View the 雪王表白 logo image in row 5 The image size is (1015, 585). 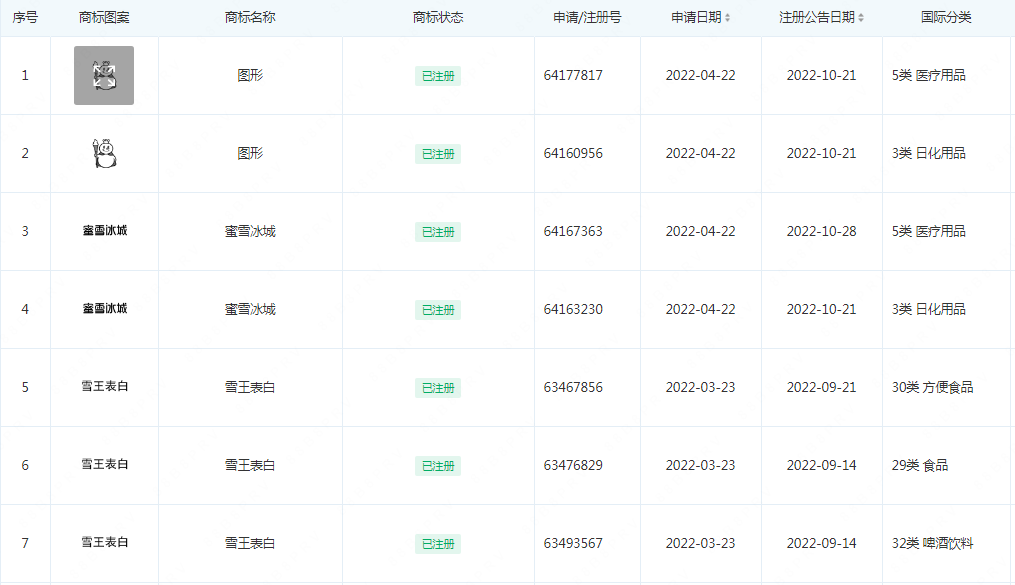coord(104,386)
